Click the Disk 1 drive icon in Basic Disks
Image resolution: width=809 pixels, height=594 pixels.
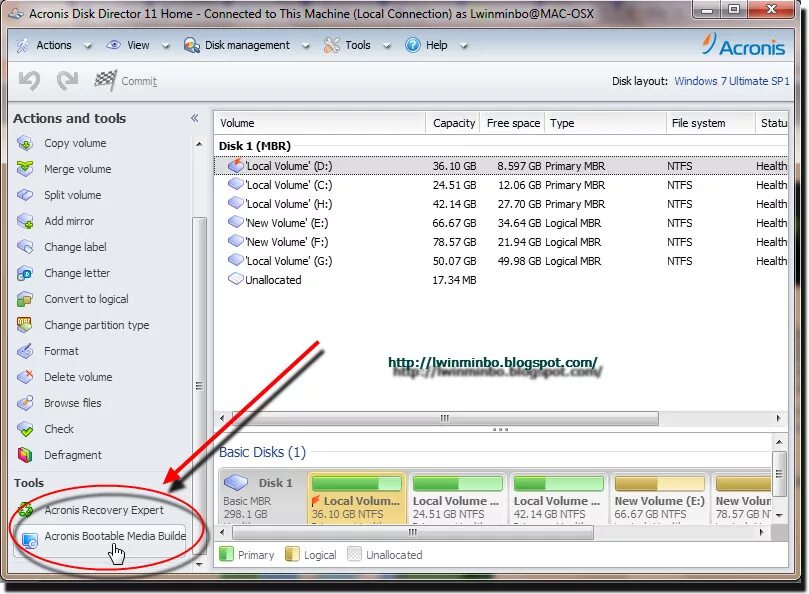point(236,483)
